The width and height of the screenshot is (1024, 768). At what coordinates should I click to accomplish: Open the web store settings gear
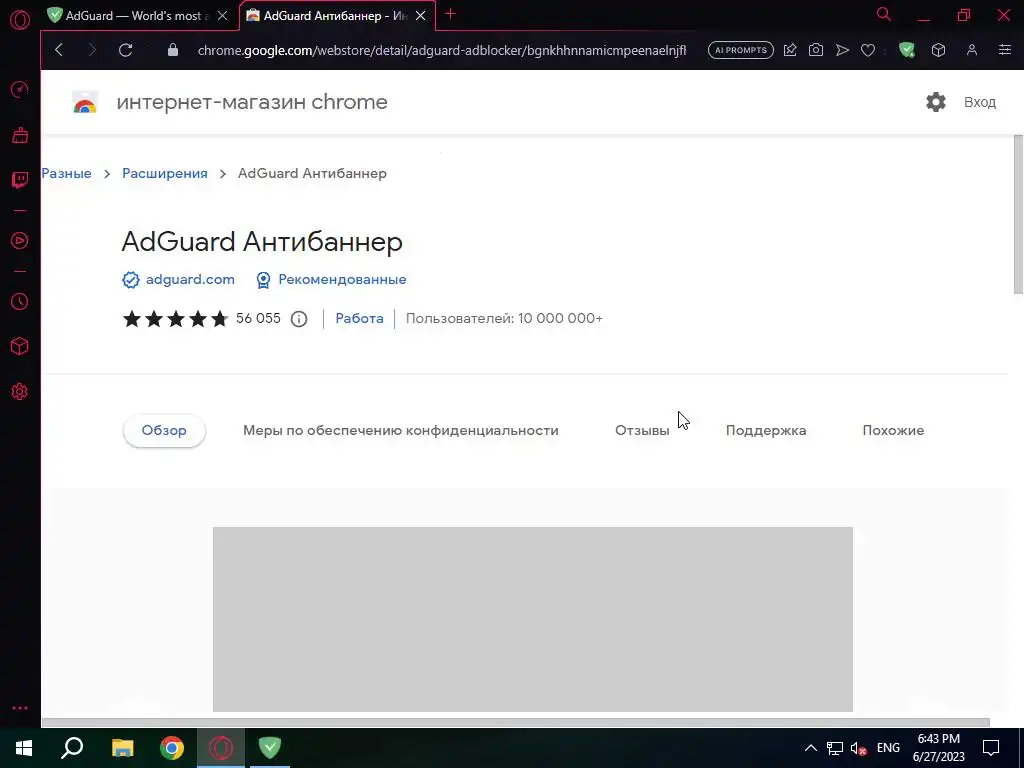coord(936,102)
